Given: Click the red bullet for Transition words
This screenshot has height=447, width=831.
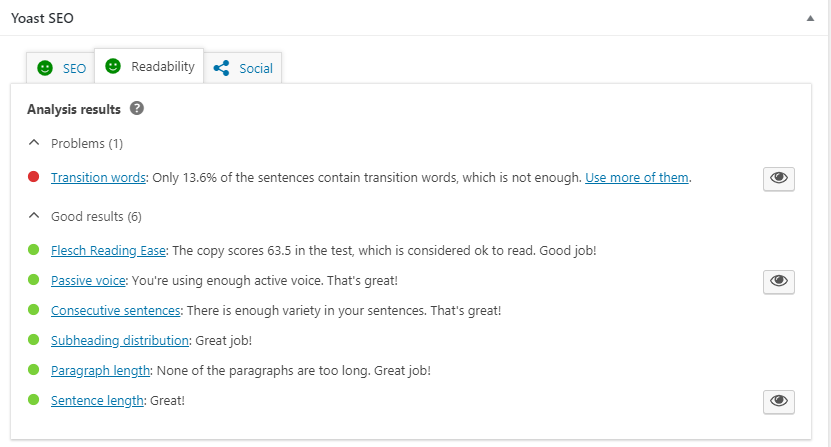Looking at the screenshot, I should pyautogui.click(x=33, y=177).
